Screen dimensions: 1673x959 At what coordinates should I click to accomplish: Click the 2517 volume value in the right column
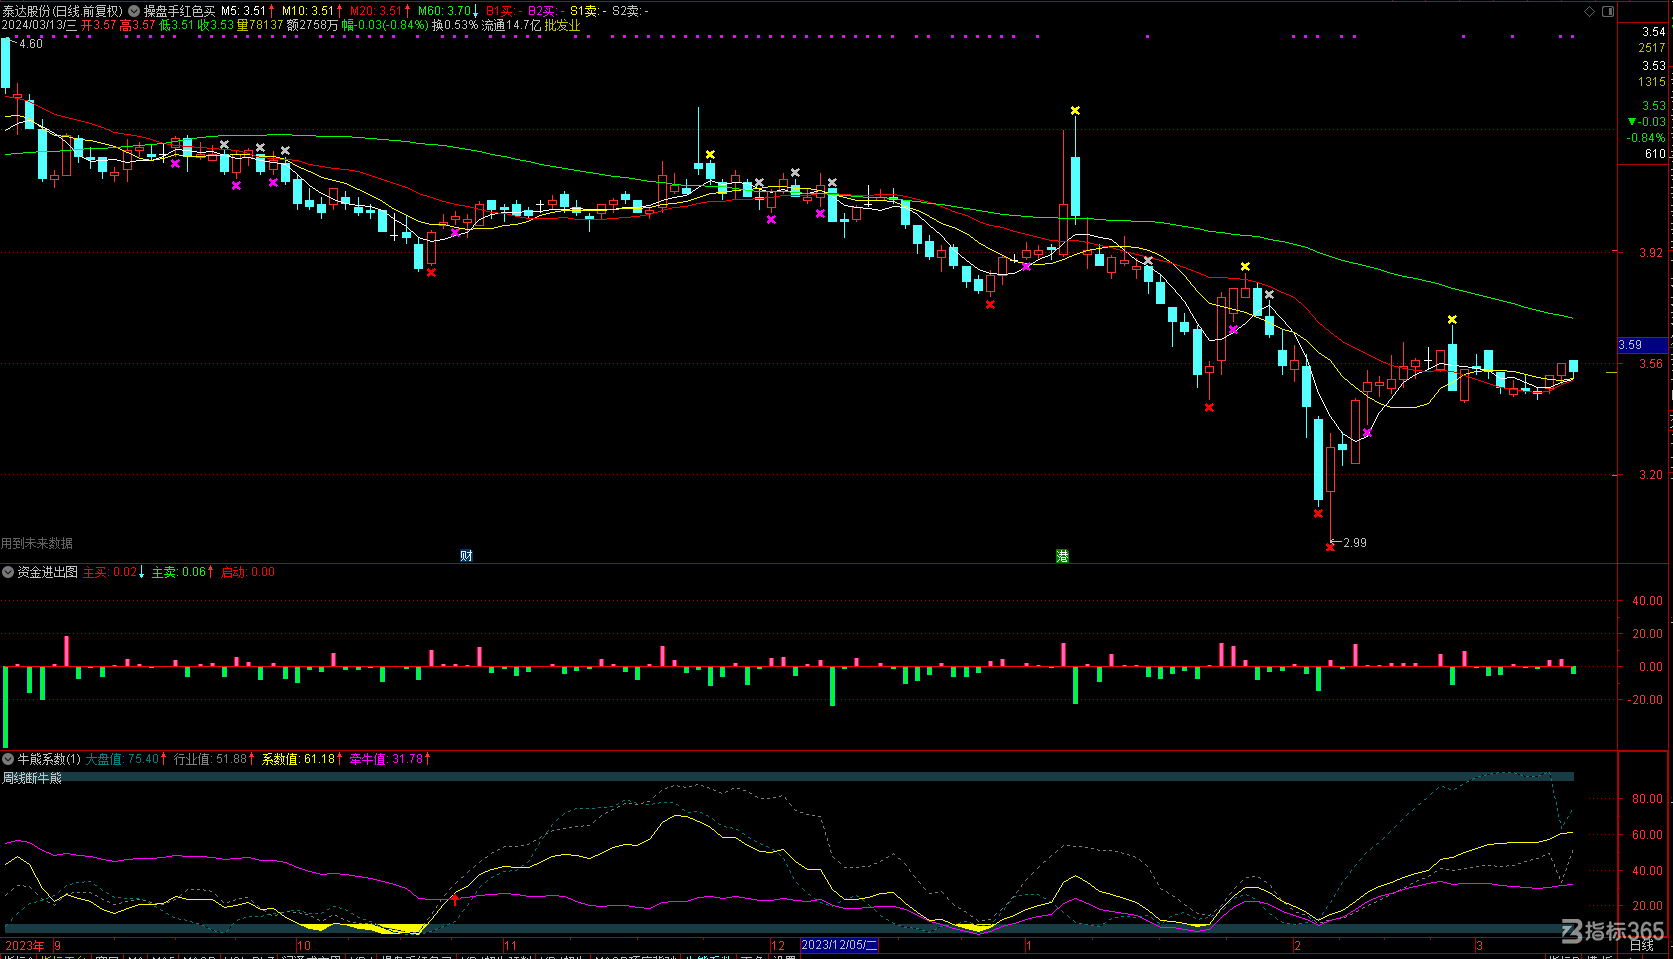[1652, 48]
